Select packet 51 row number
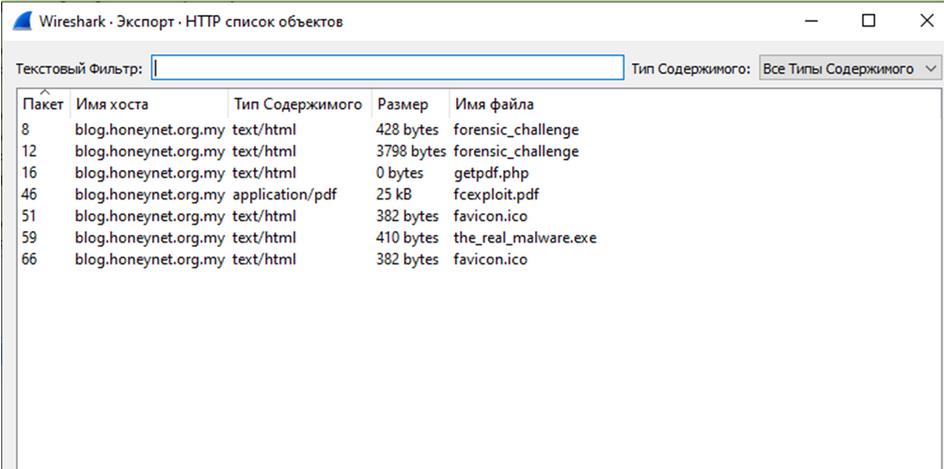This screenshot has width=944, height=469. click(28, 216)
